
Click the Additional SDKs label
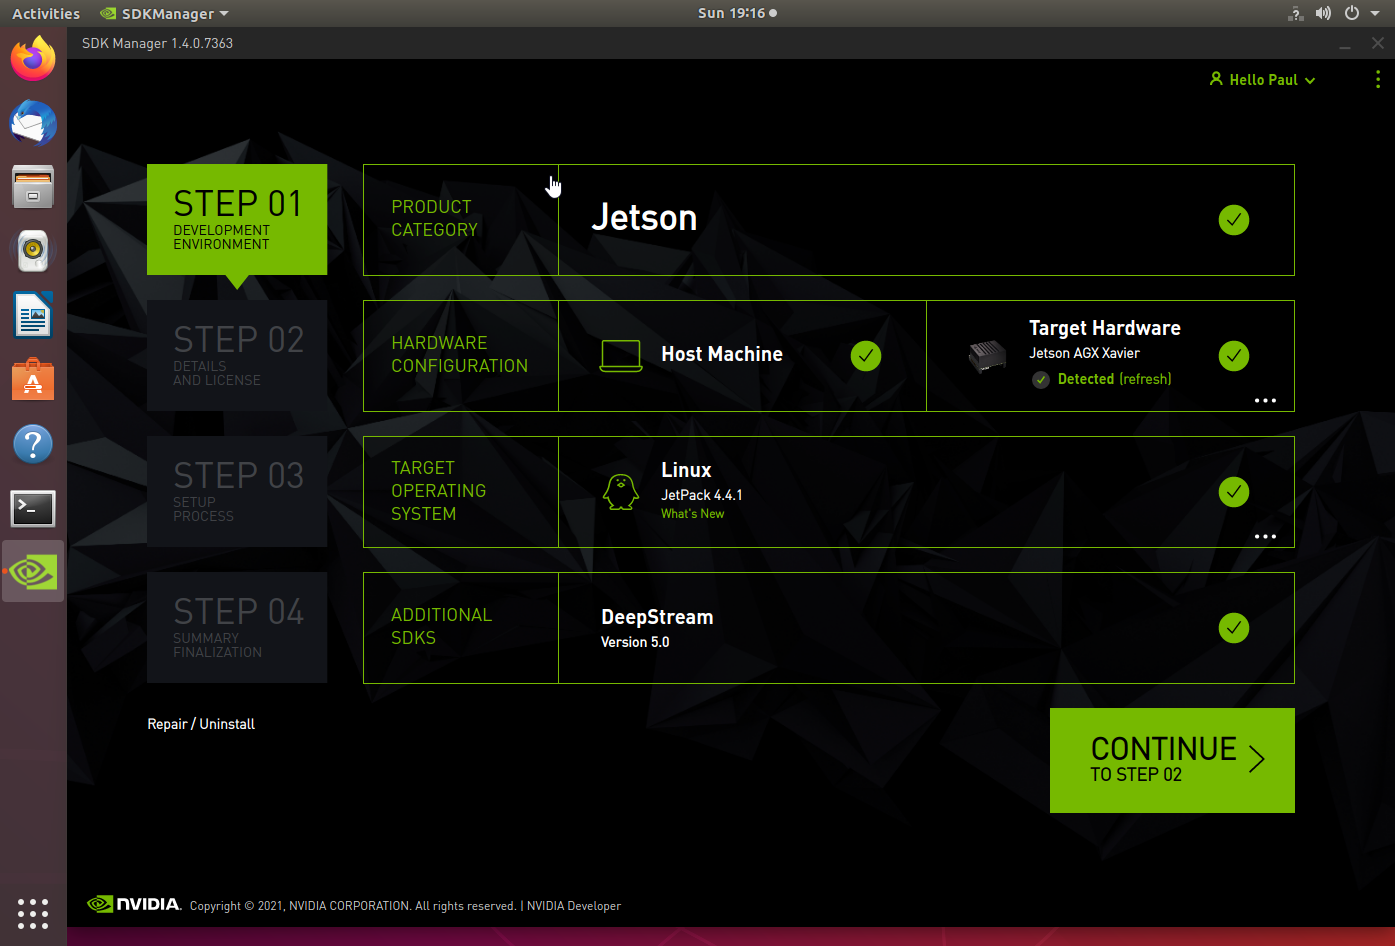(441, 626)
